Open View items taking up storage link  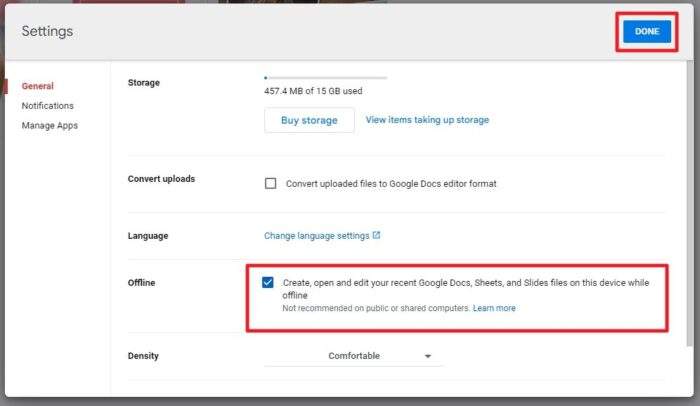[x=427, y=120]
